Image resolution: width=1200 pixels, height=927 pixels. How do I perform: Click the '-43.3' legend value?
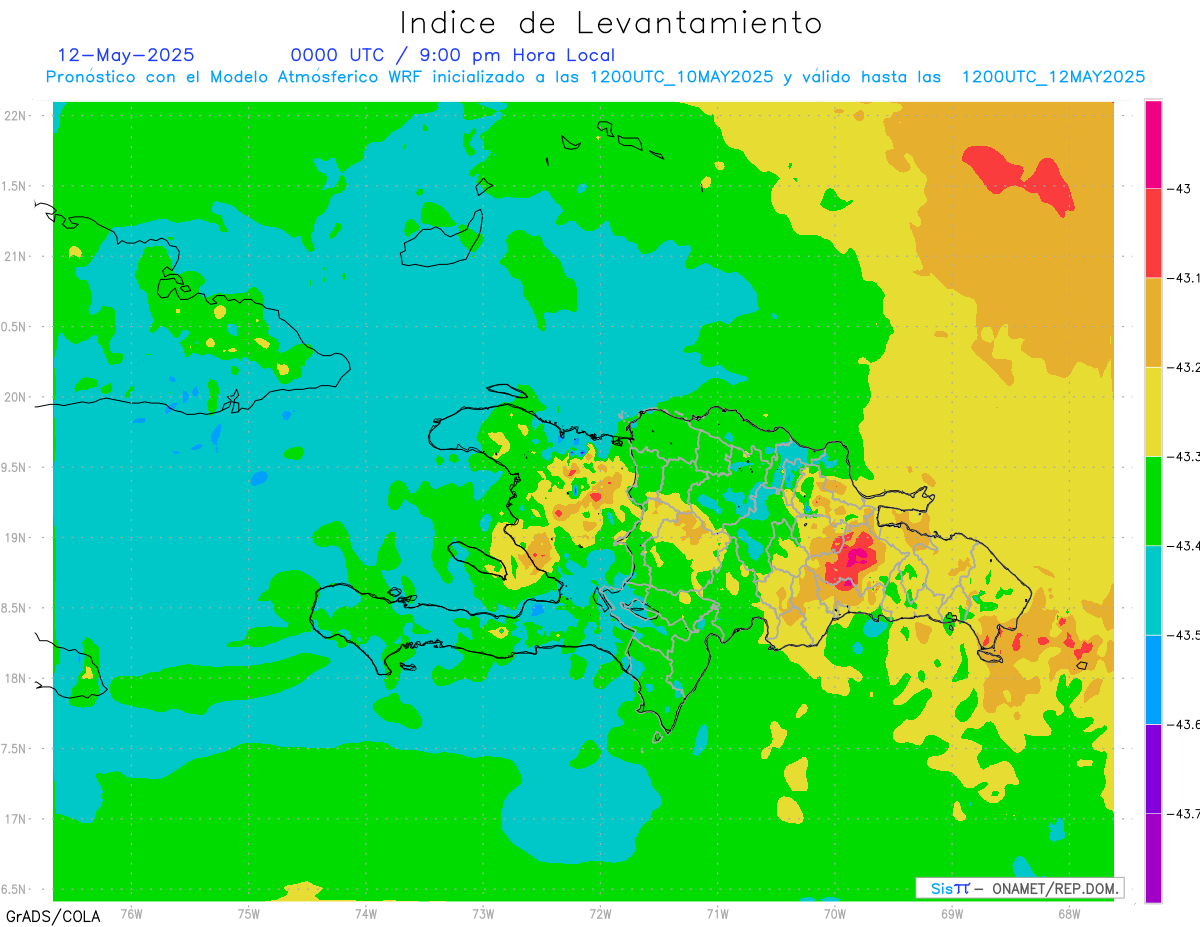(1185, 456)
